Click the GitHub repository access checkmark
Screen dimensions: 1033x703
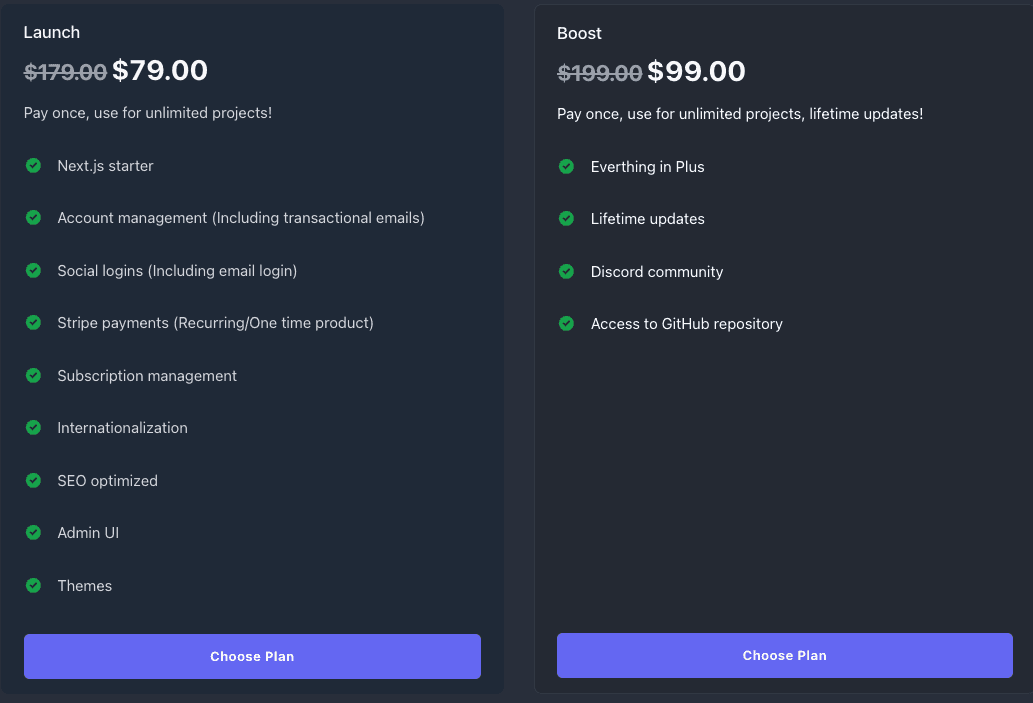tap(566, 323)
